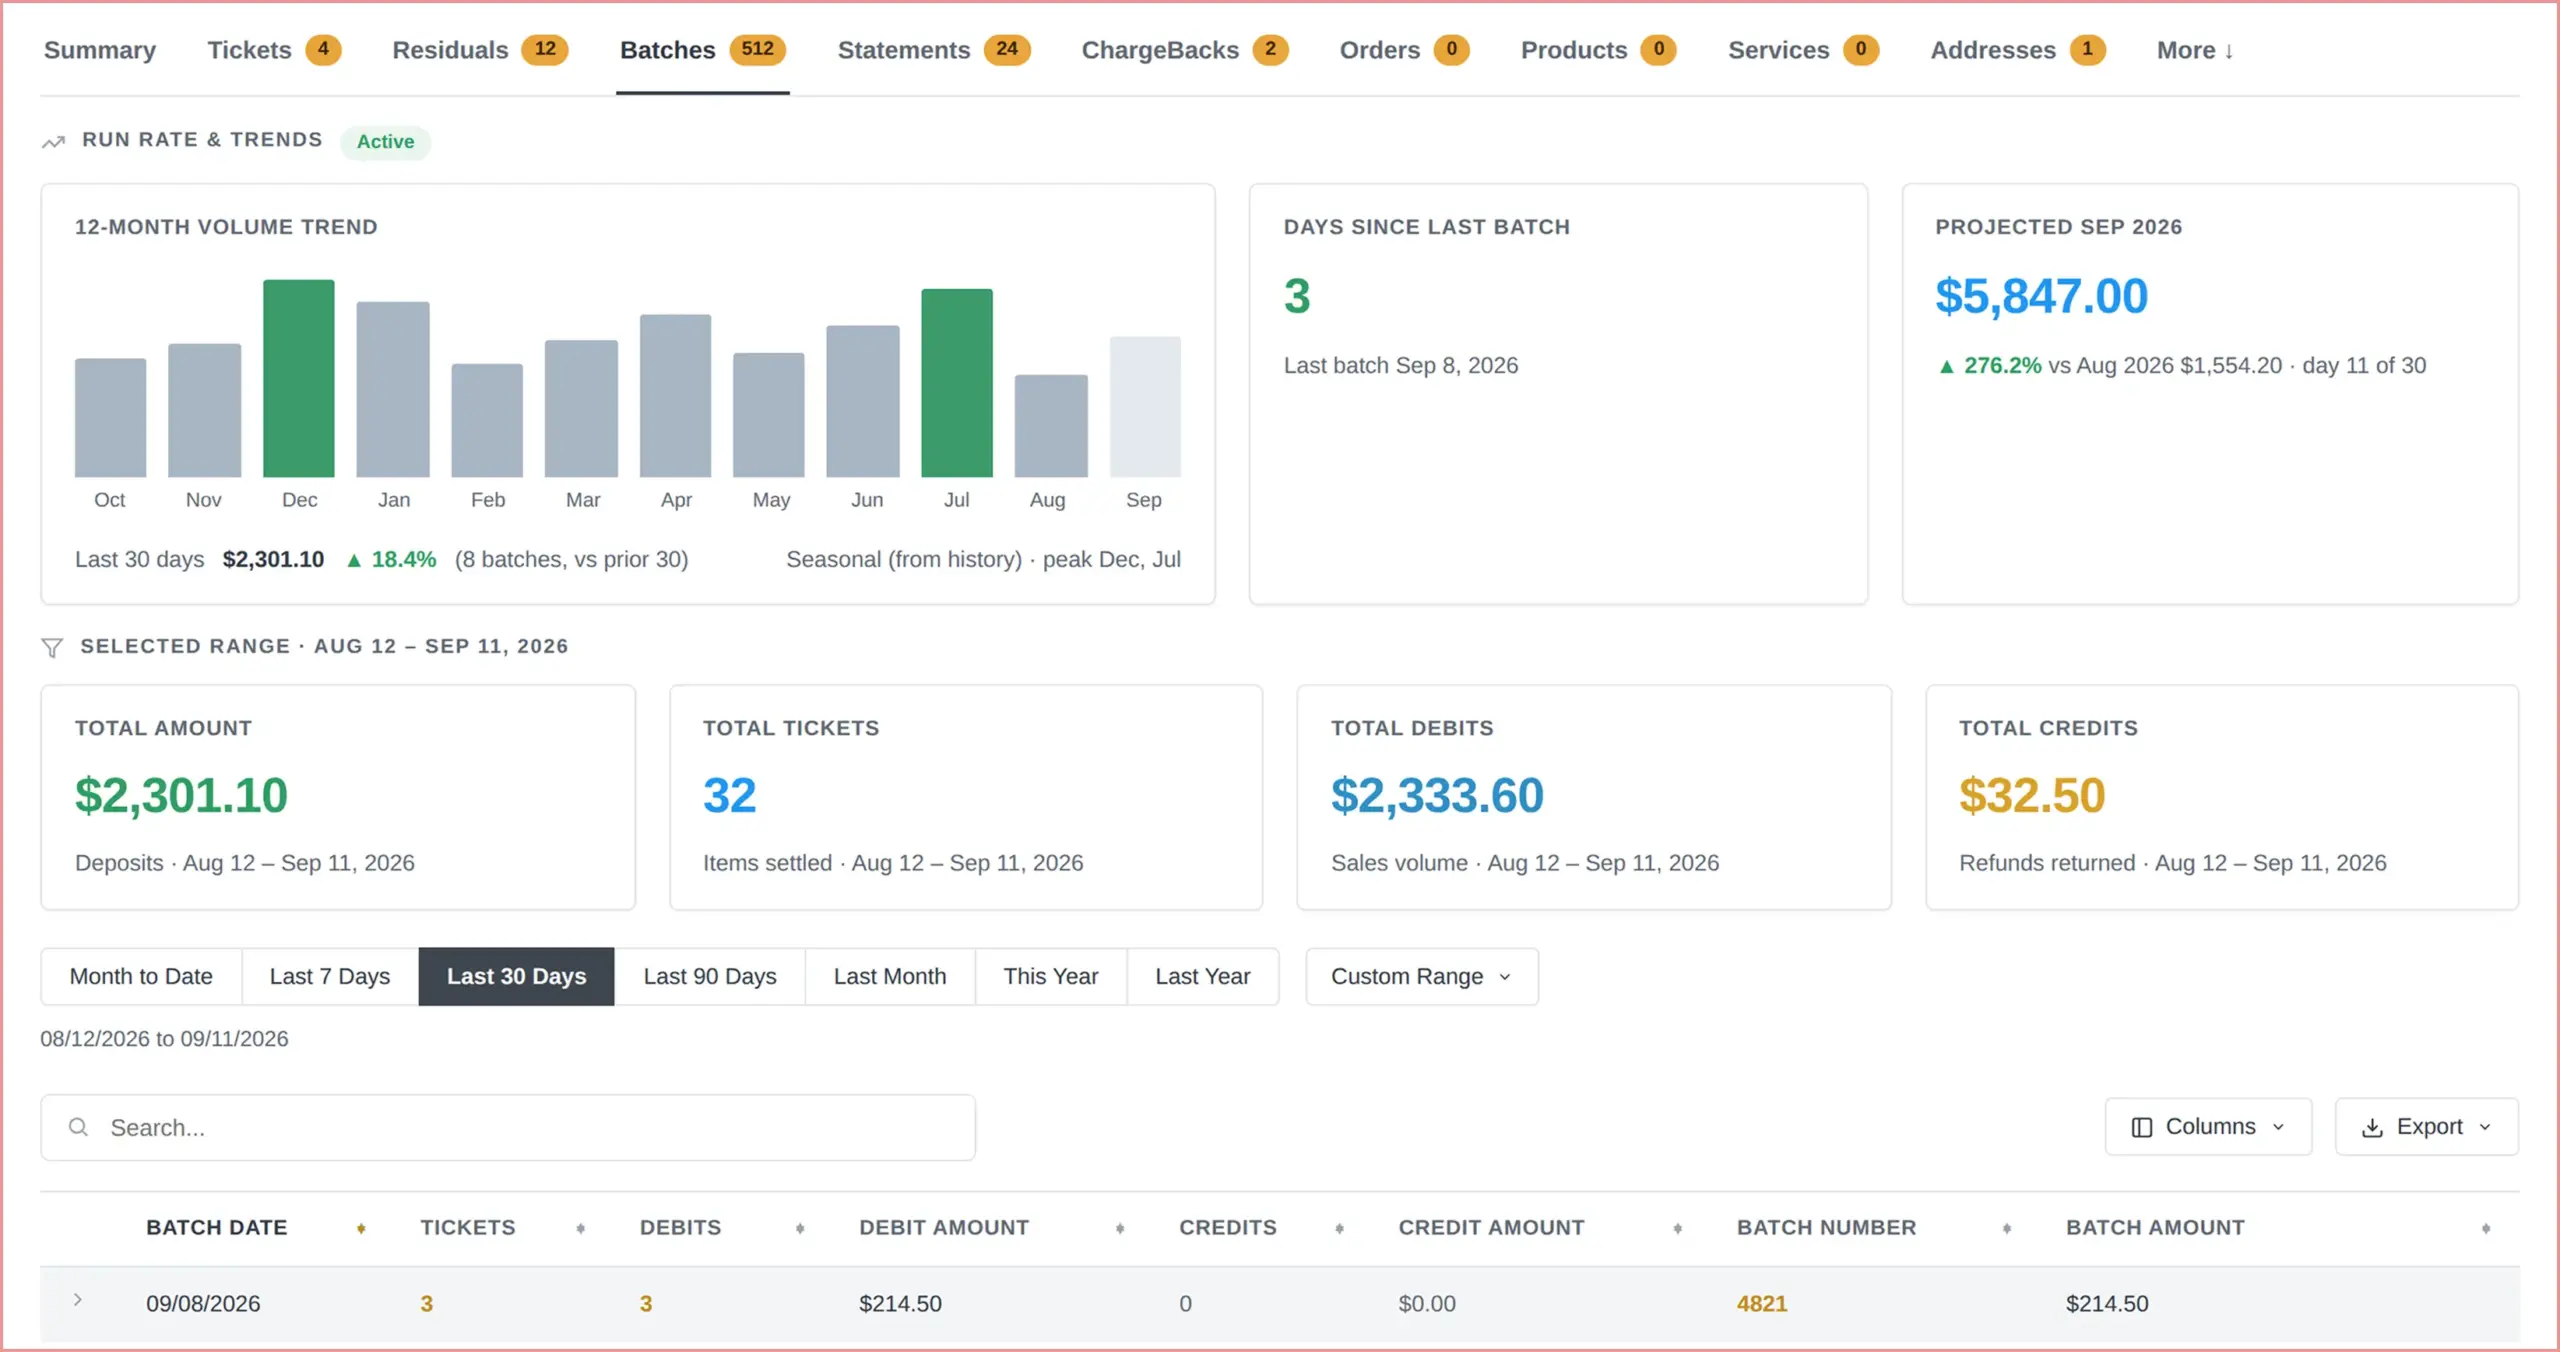Open the Summary tab
Viewport: 2560px width, 1352px height.
point(100,50)
